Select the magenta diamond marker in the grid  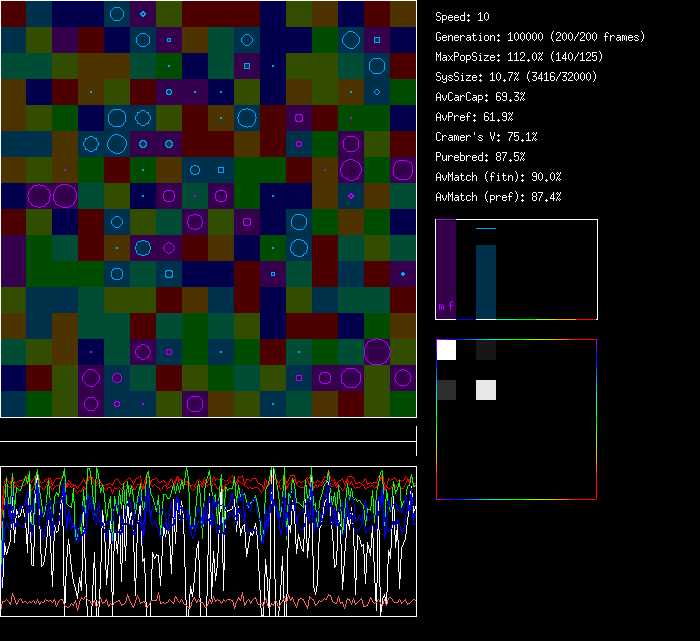(x=351, y=196)
